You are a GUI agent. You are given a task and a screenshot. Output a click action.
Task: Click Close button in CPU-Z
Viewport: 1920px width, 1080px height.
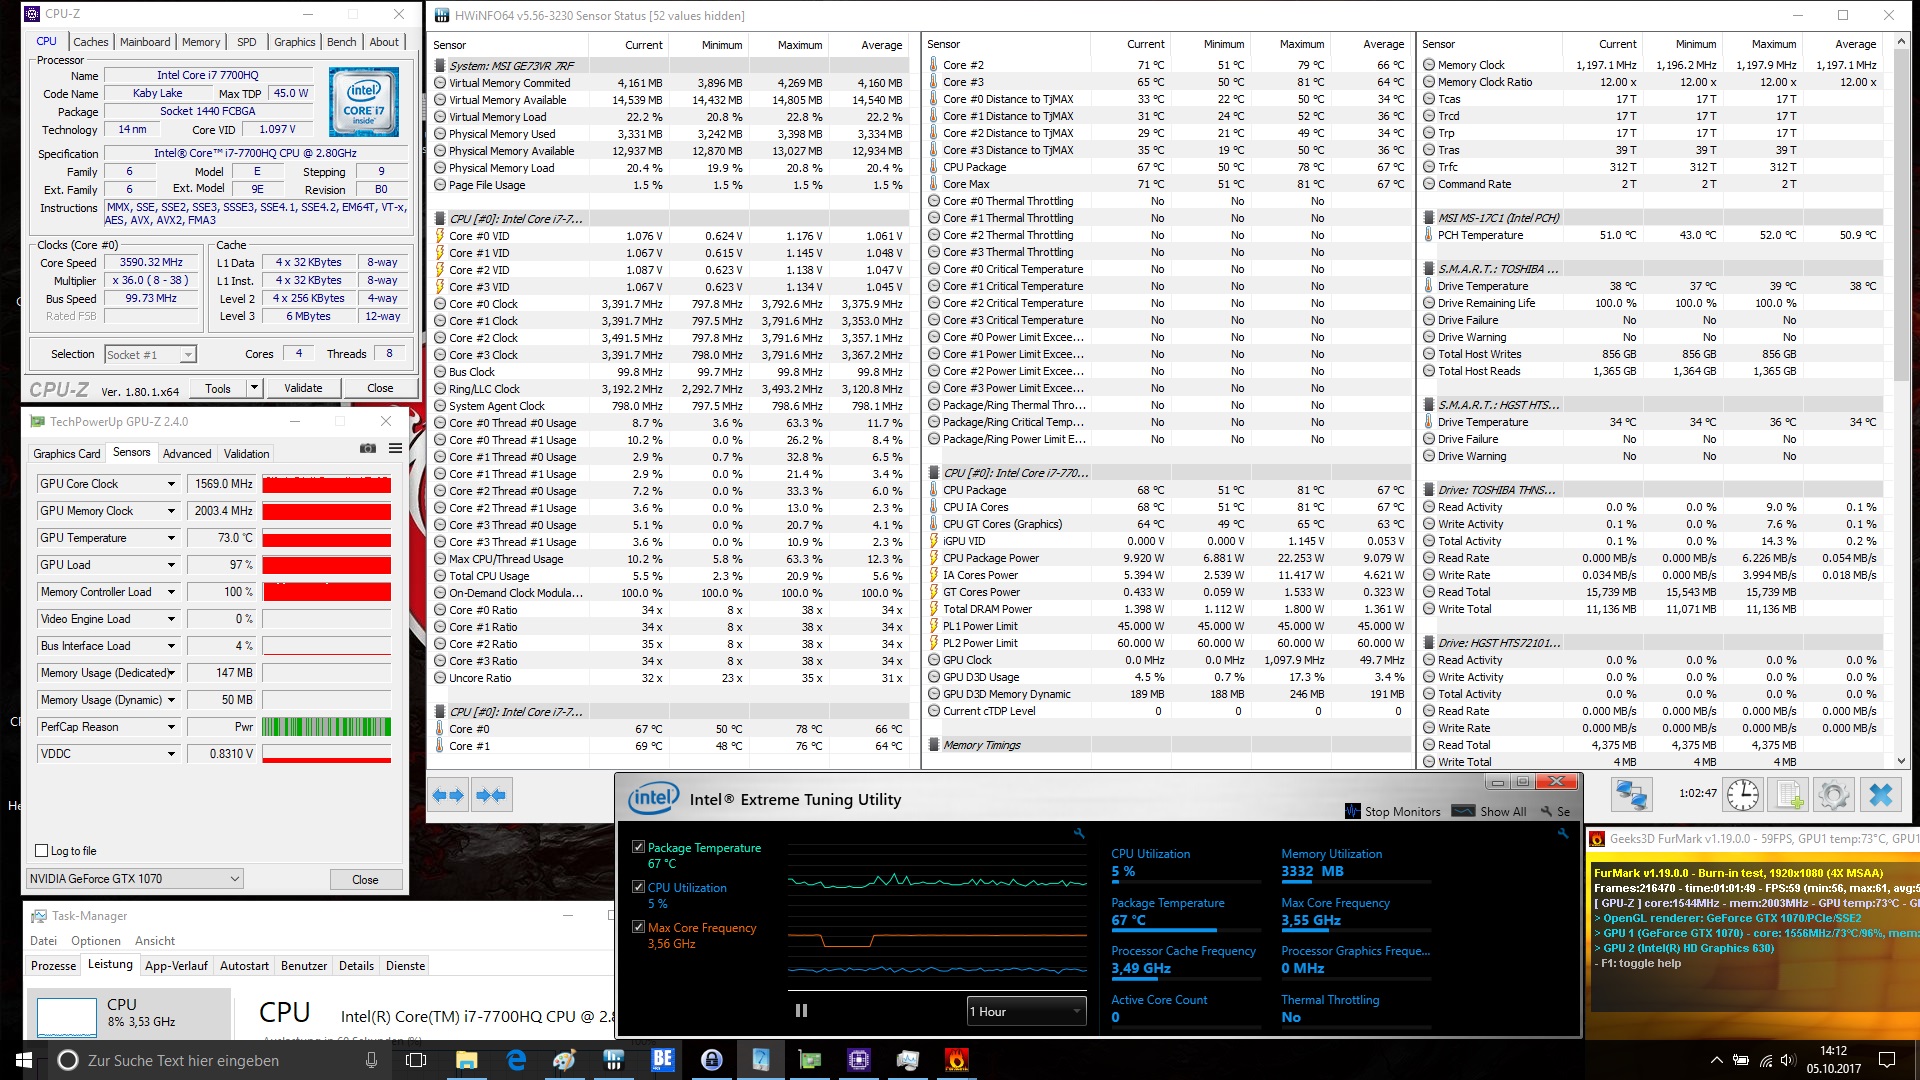click(x=380, y=388)
